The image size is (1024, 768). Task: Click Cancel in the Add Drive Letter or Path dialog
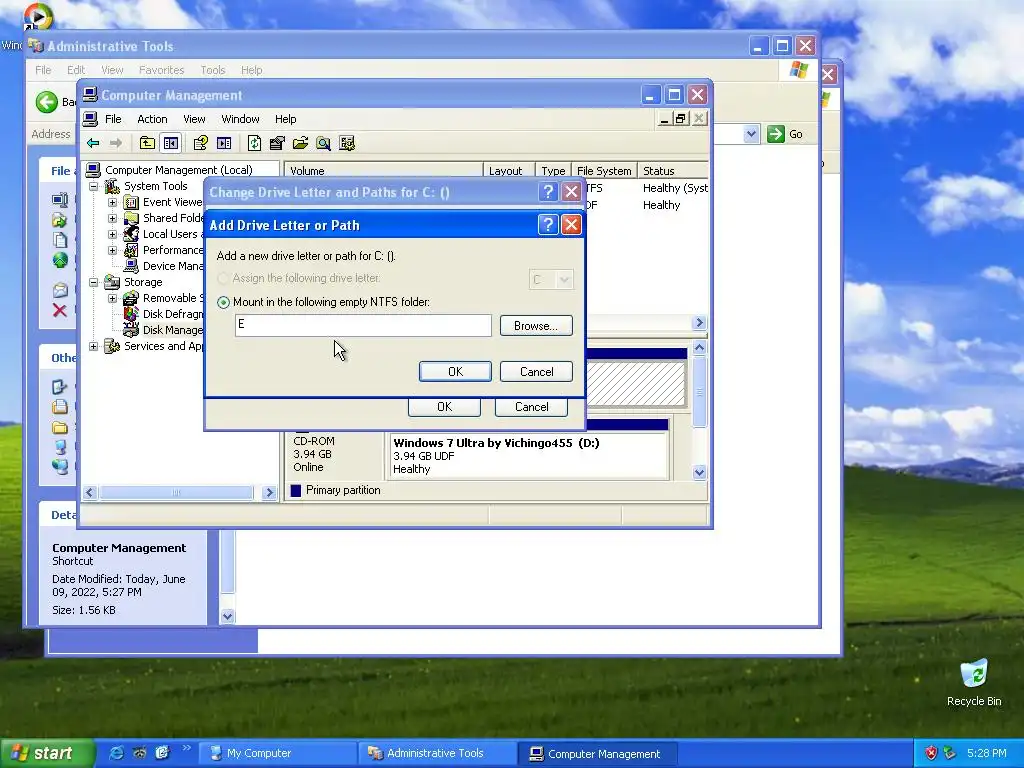coord(536,372)
